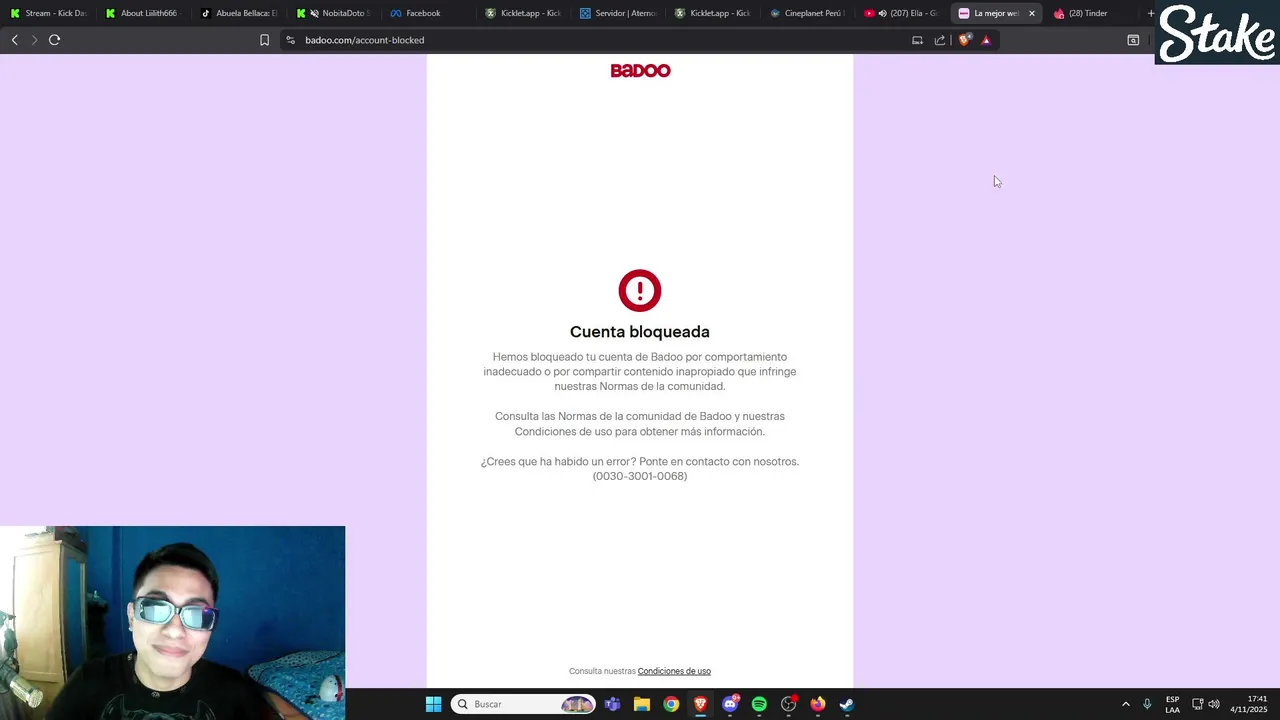Open Steam from the taskbar

847,704
